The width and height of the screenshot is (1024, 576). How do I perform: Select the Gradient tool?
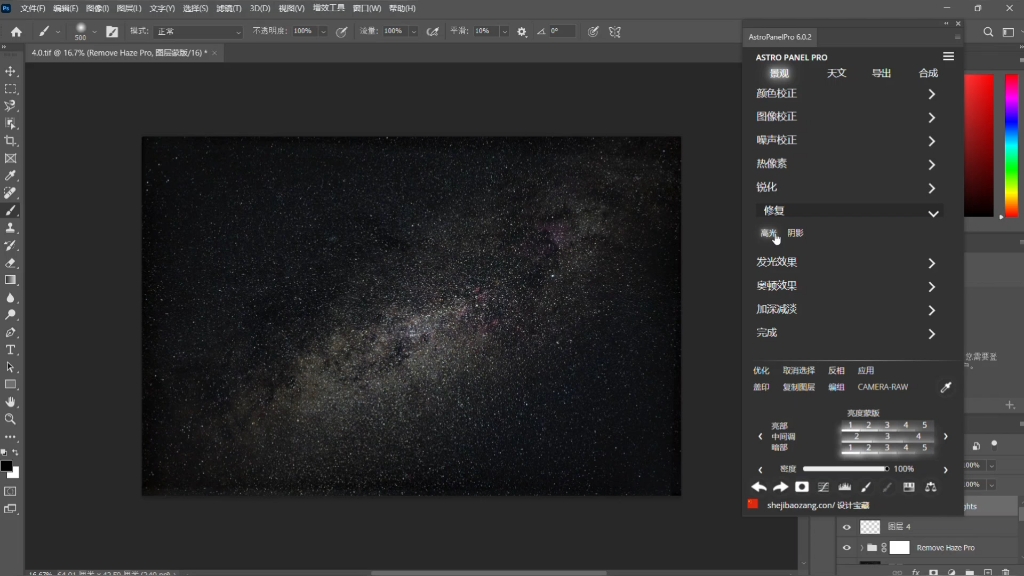pos(10,280)
